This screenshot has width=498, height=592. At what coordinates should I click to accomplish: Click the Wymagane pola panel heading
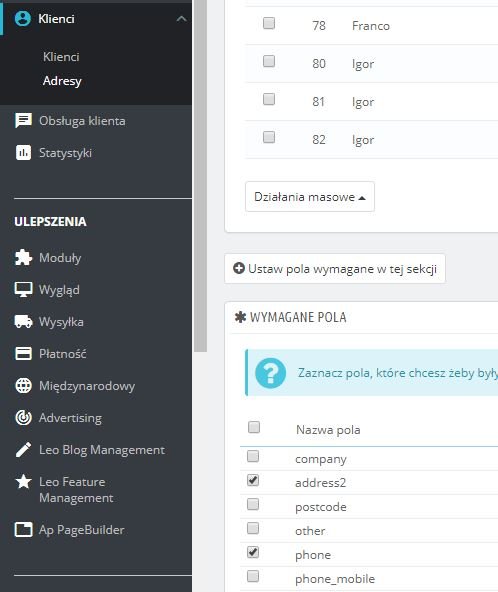click(298, 317)
